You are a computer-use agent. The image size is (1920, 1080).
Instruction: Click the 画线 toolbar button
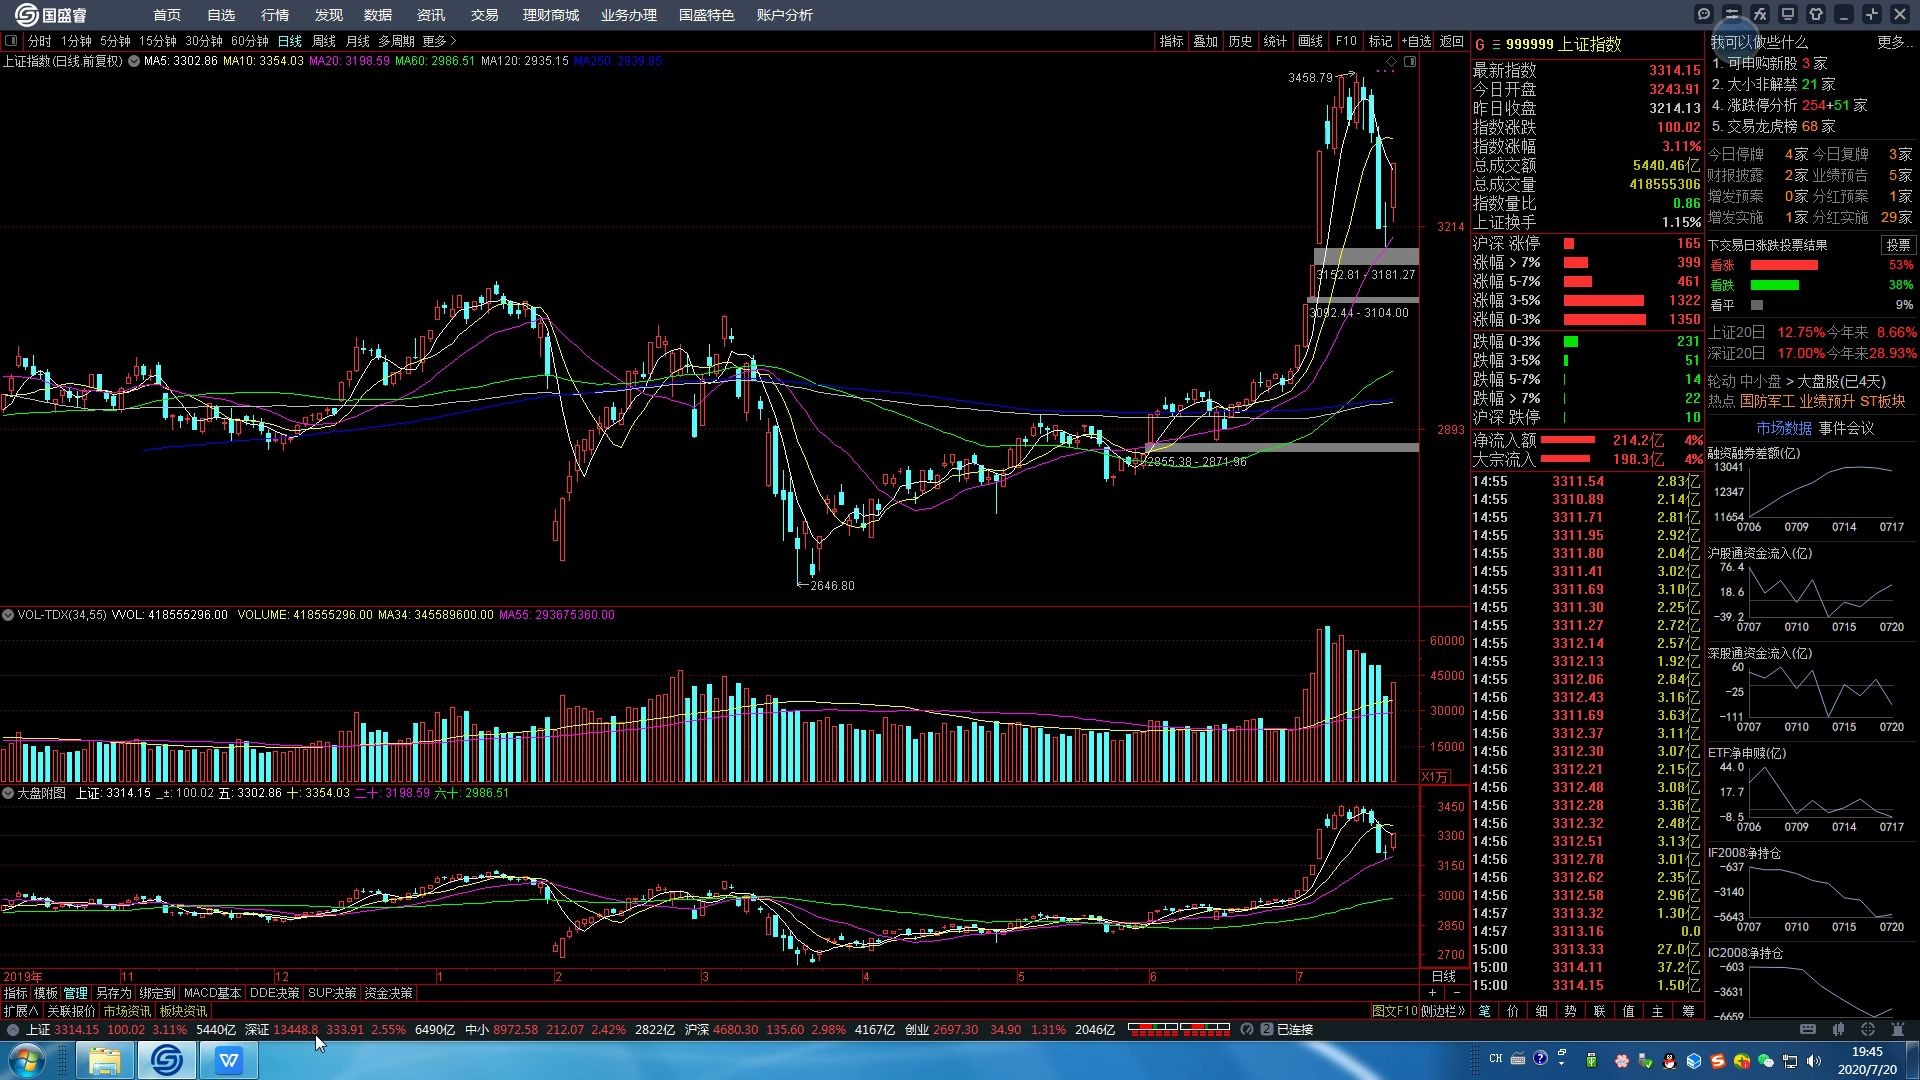[x=1310, y=41]
